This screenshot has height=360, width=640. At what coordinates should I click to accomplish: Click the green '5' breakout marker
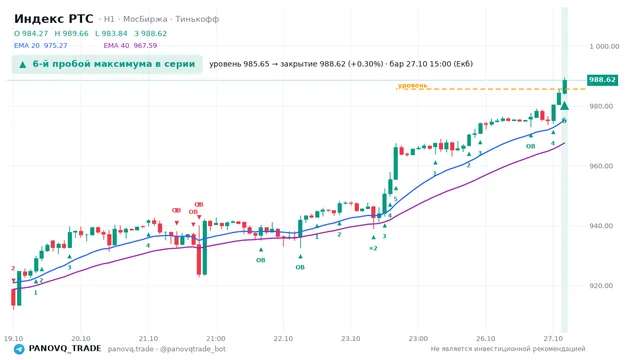pyautogui.click(x=395, y=199)
